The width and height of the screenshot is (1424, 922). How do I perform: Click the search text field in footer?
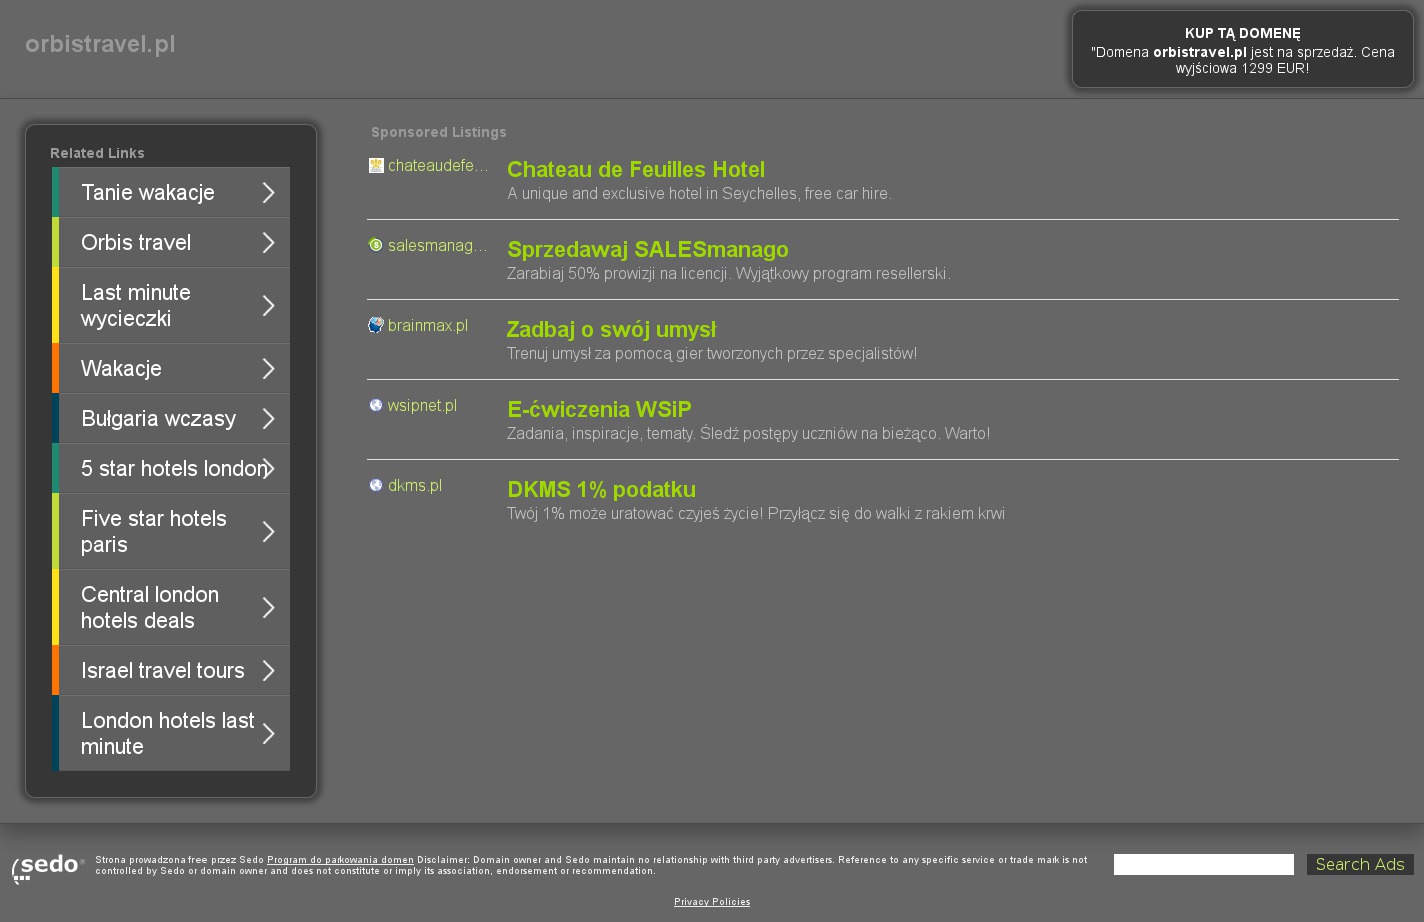pos(1203,865)
